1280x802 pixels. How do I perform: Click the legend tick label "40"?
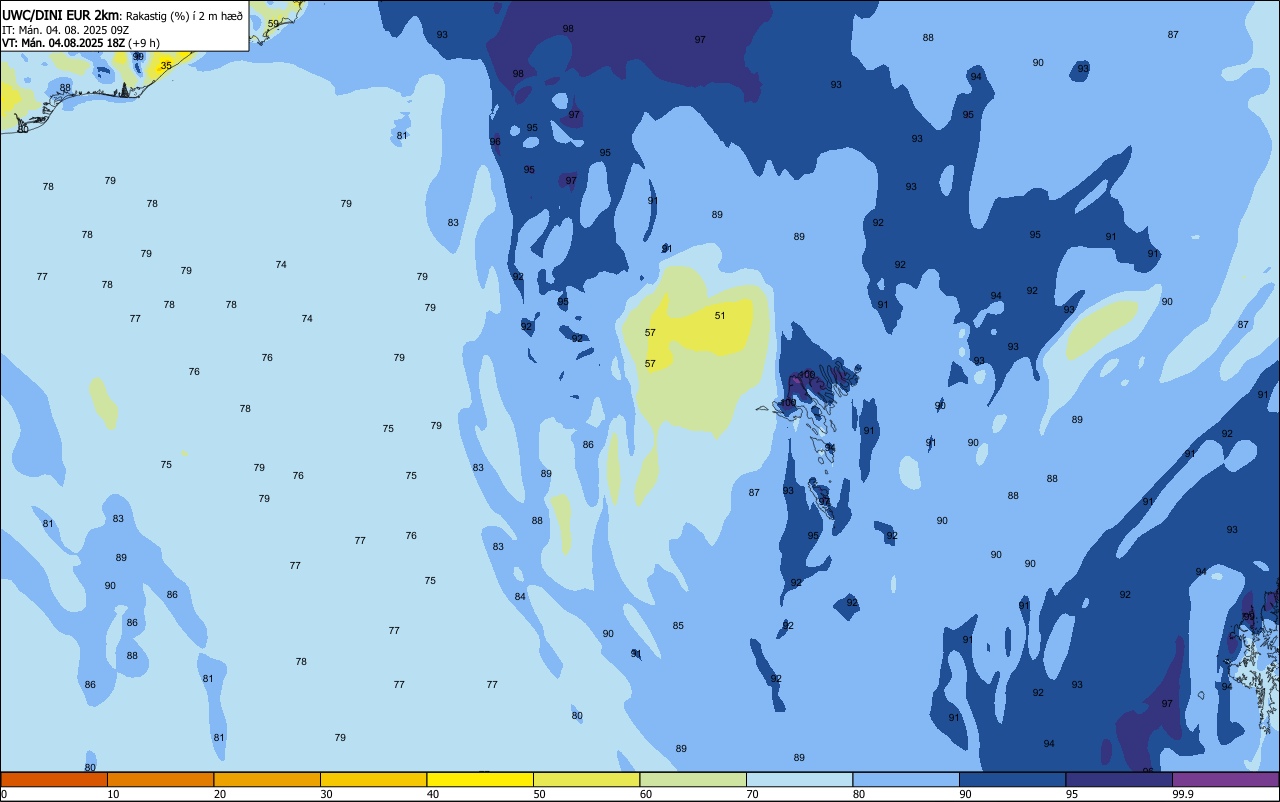(433, 794)
